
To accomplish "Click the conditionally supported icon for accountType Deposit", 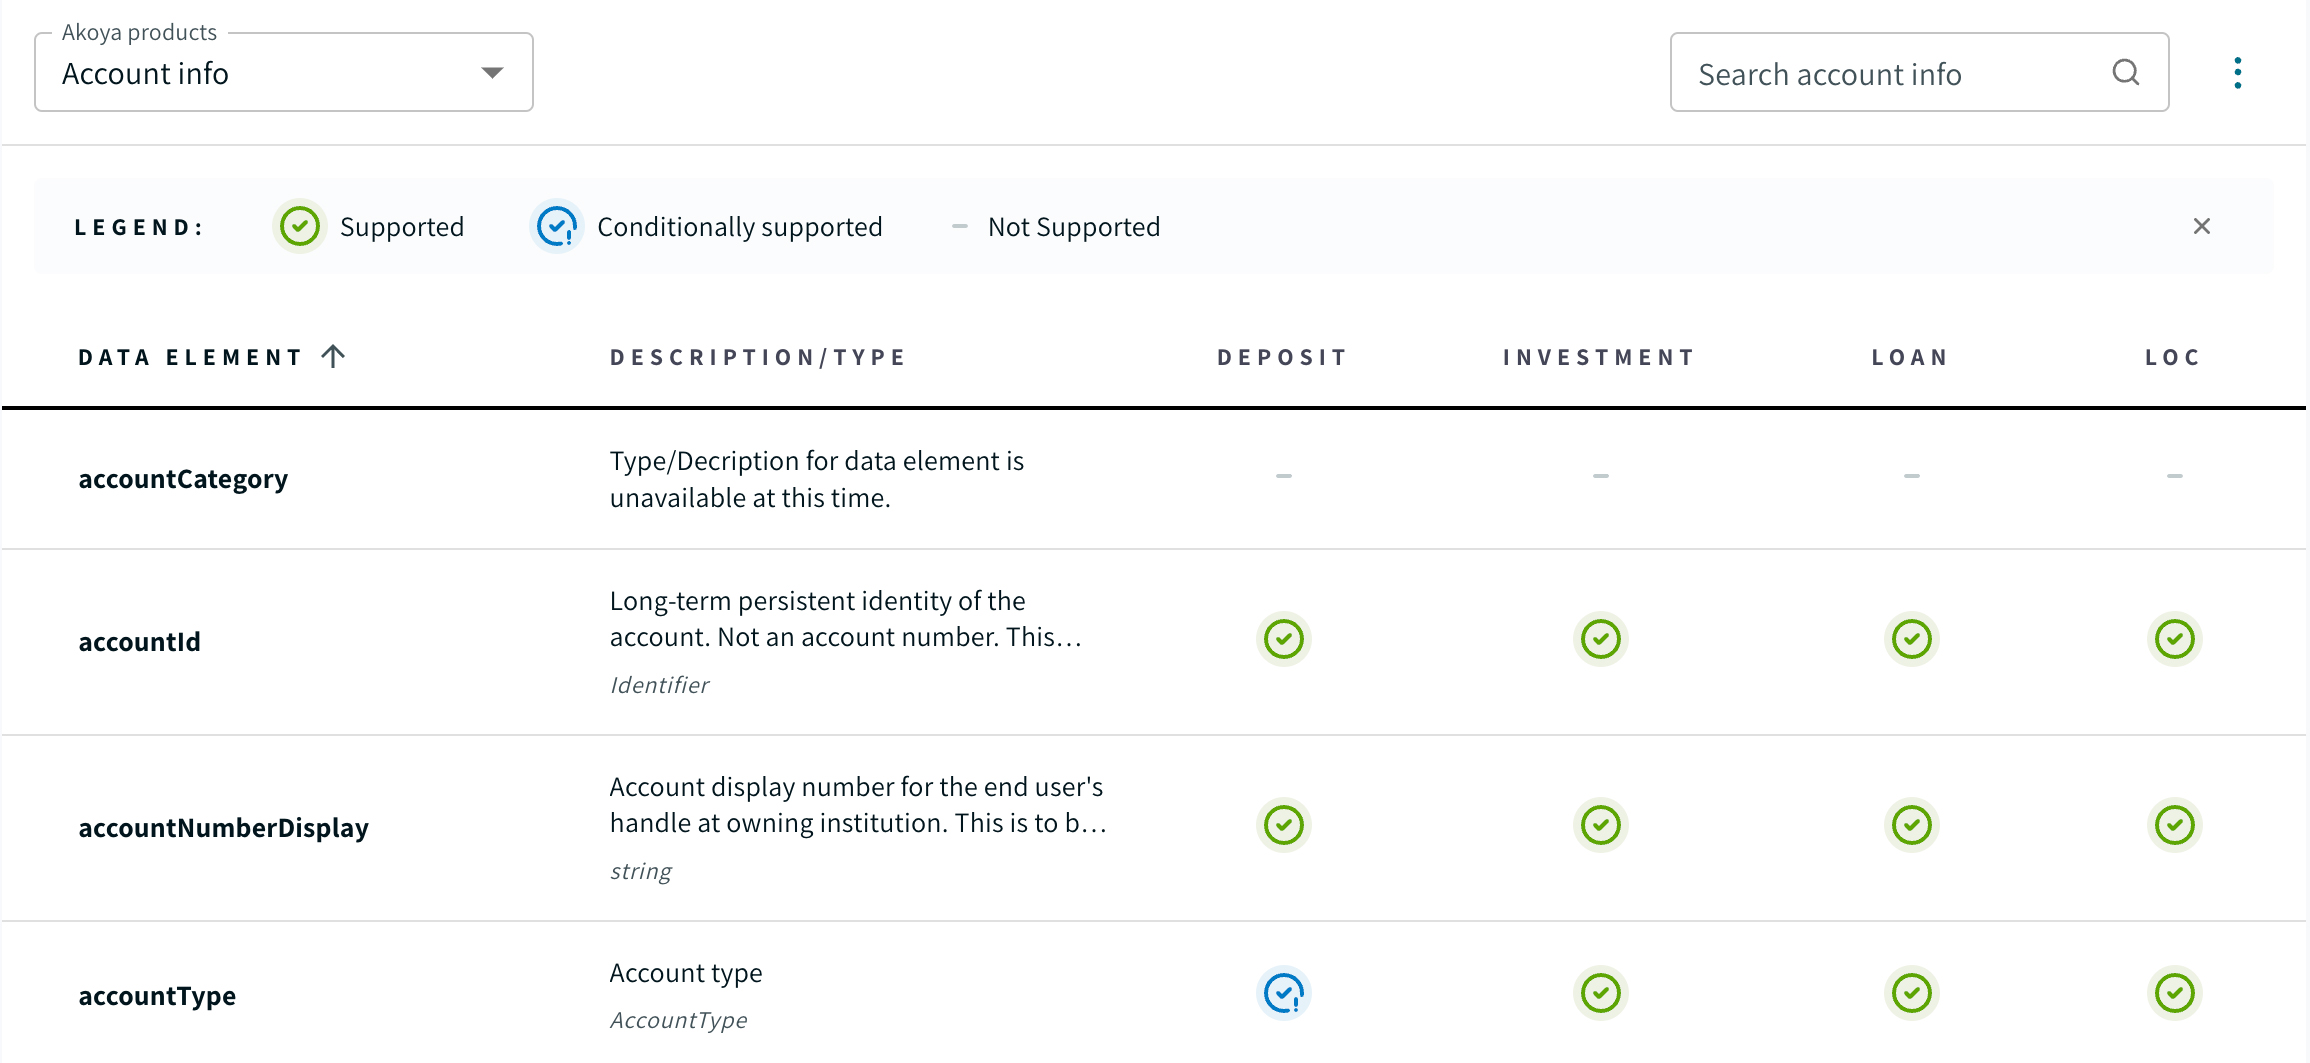I will click(1283, 993).
